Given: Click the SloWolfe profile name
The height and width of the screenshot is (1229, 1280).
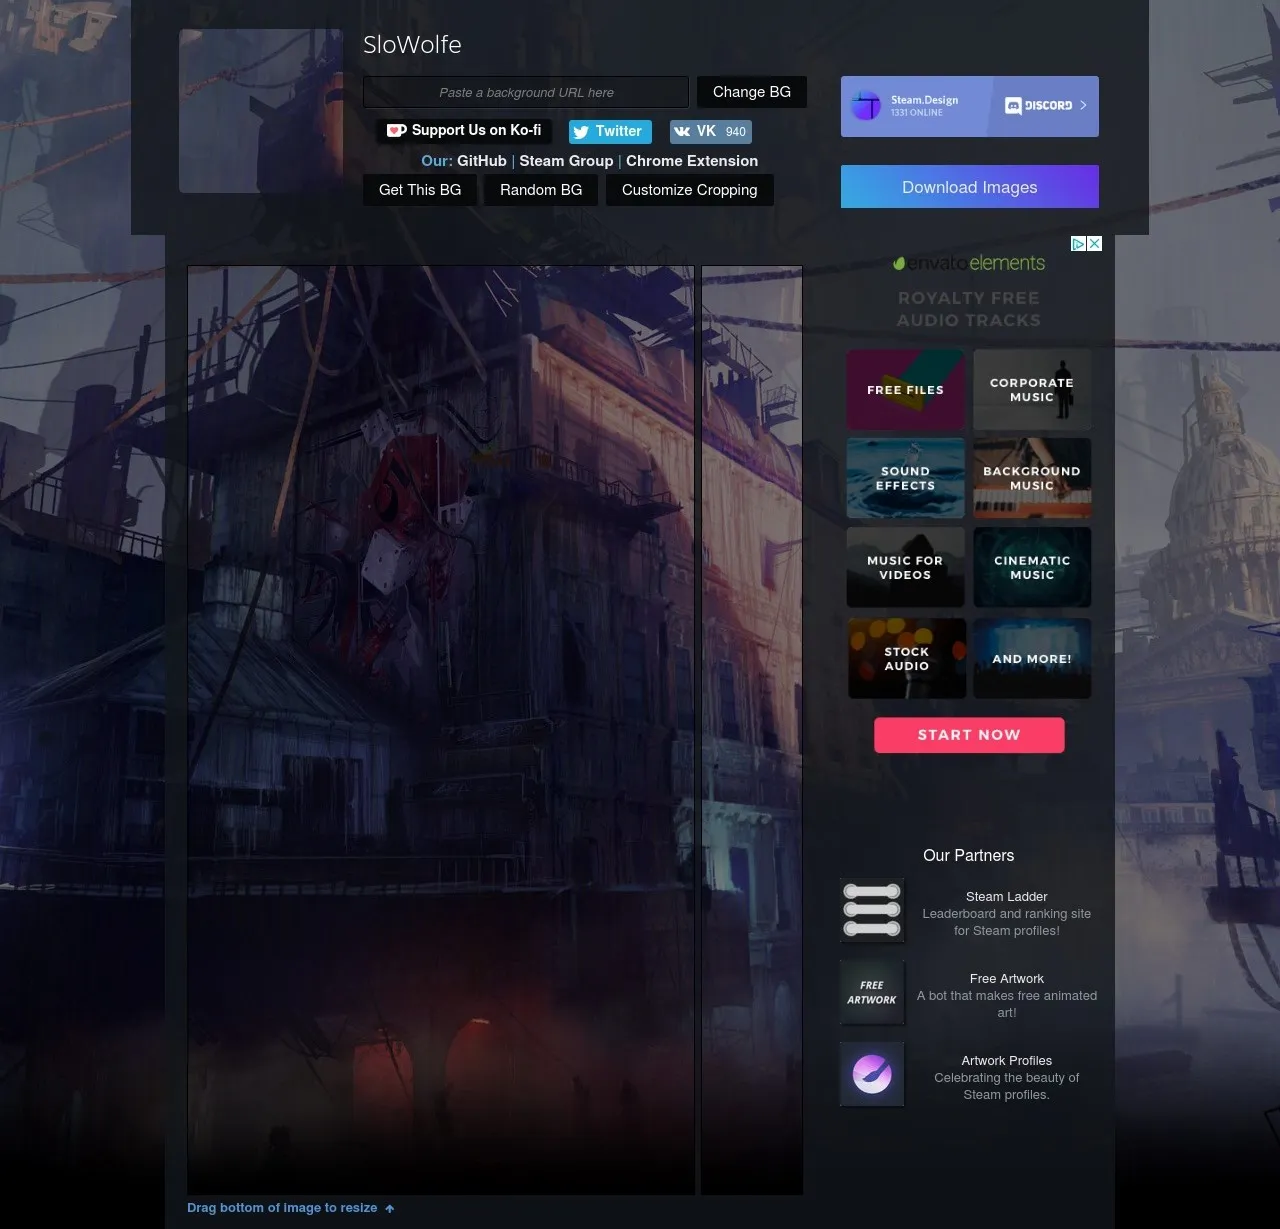Looking at the screenshot, I should click(412, 45).
